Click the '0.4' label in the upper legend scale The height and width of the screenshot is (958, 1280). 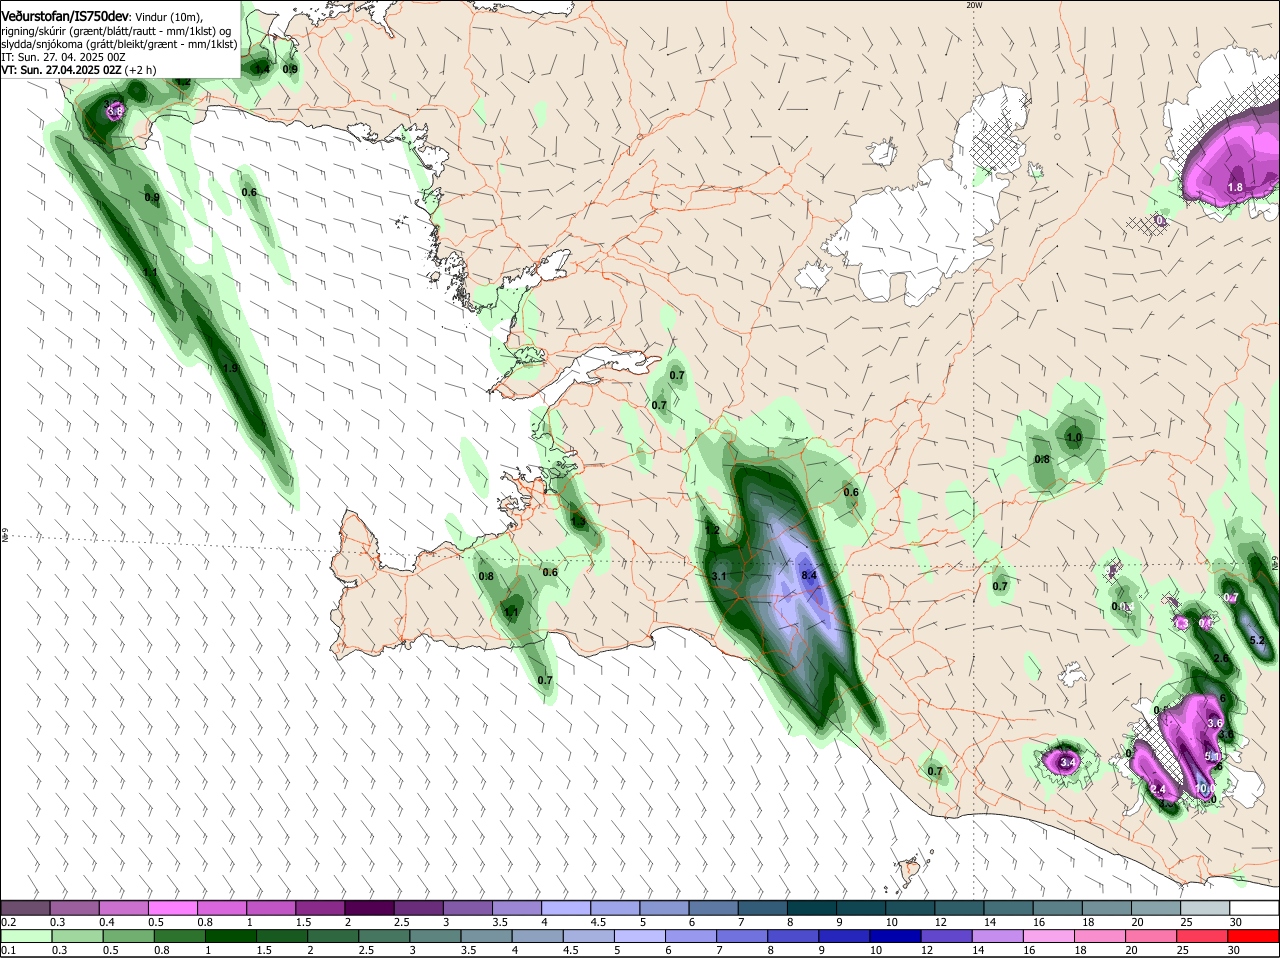click(107, 921)
